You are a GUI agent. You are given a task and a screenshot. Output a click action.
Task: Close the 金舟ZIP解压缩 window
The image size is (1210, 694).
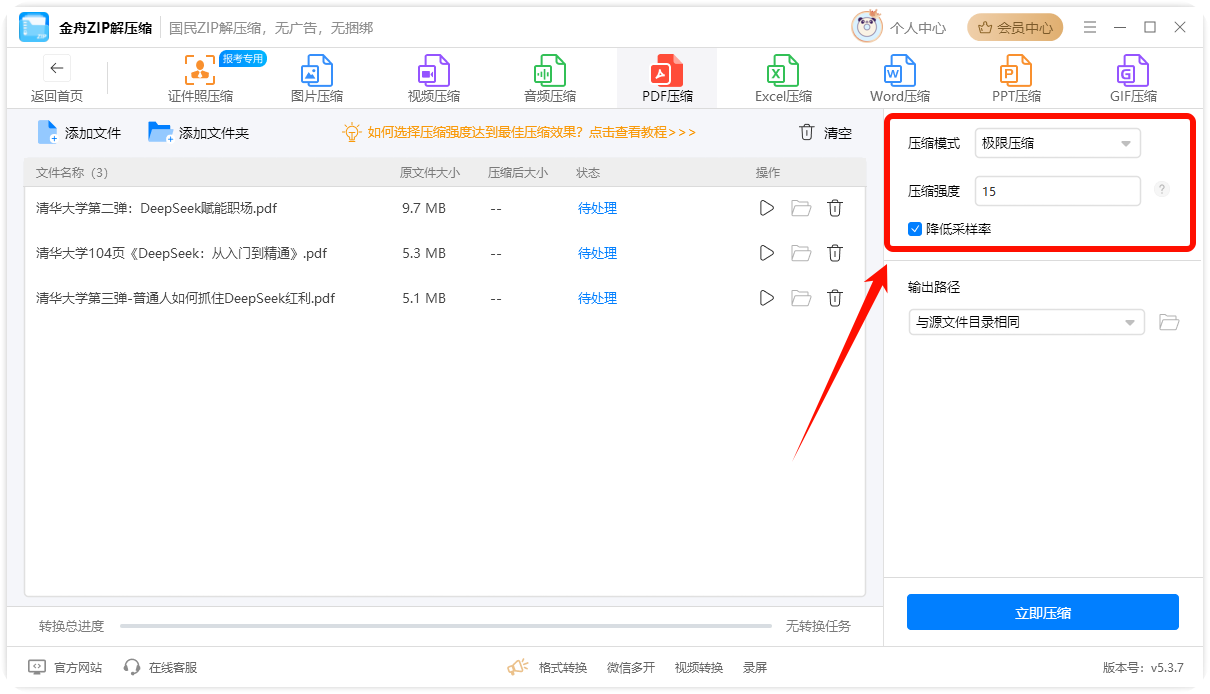[x=1180, y=27]
